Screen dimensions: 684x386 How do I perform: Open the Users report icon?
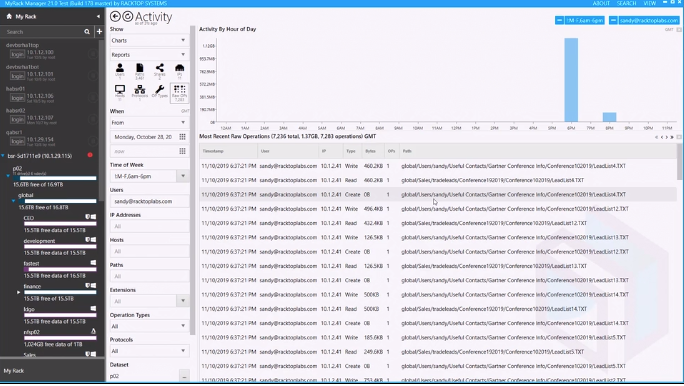tap(120, 70)
